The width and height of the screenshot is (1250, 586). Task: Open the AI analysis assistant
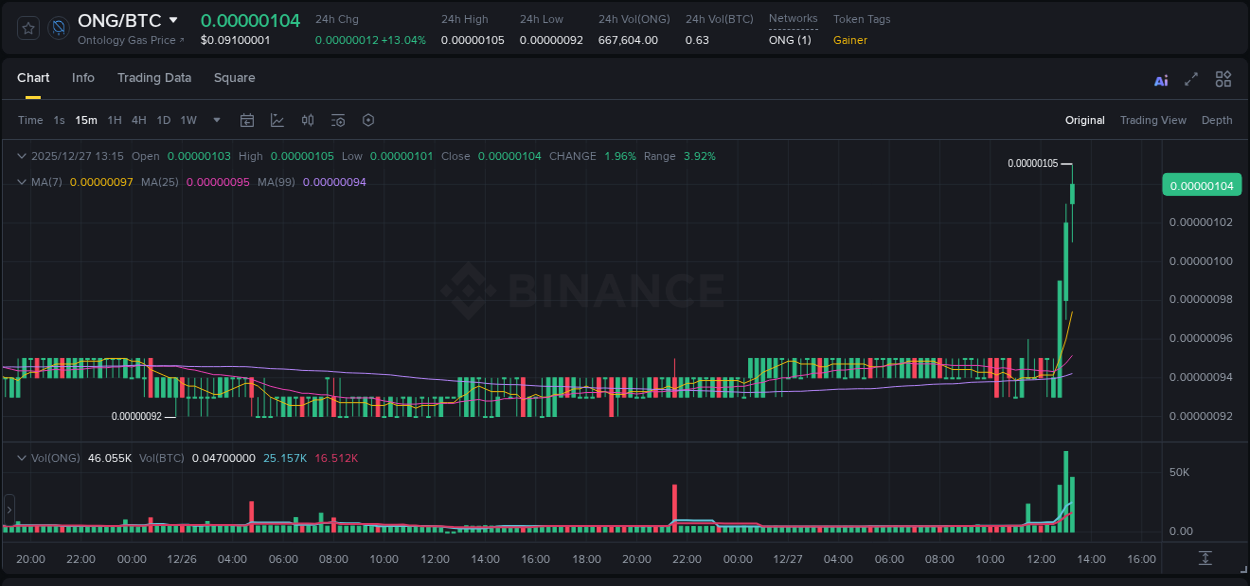[x=1161, y=79]
